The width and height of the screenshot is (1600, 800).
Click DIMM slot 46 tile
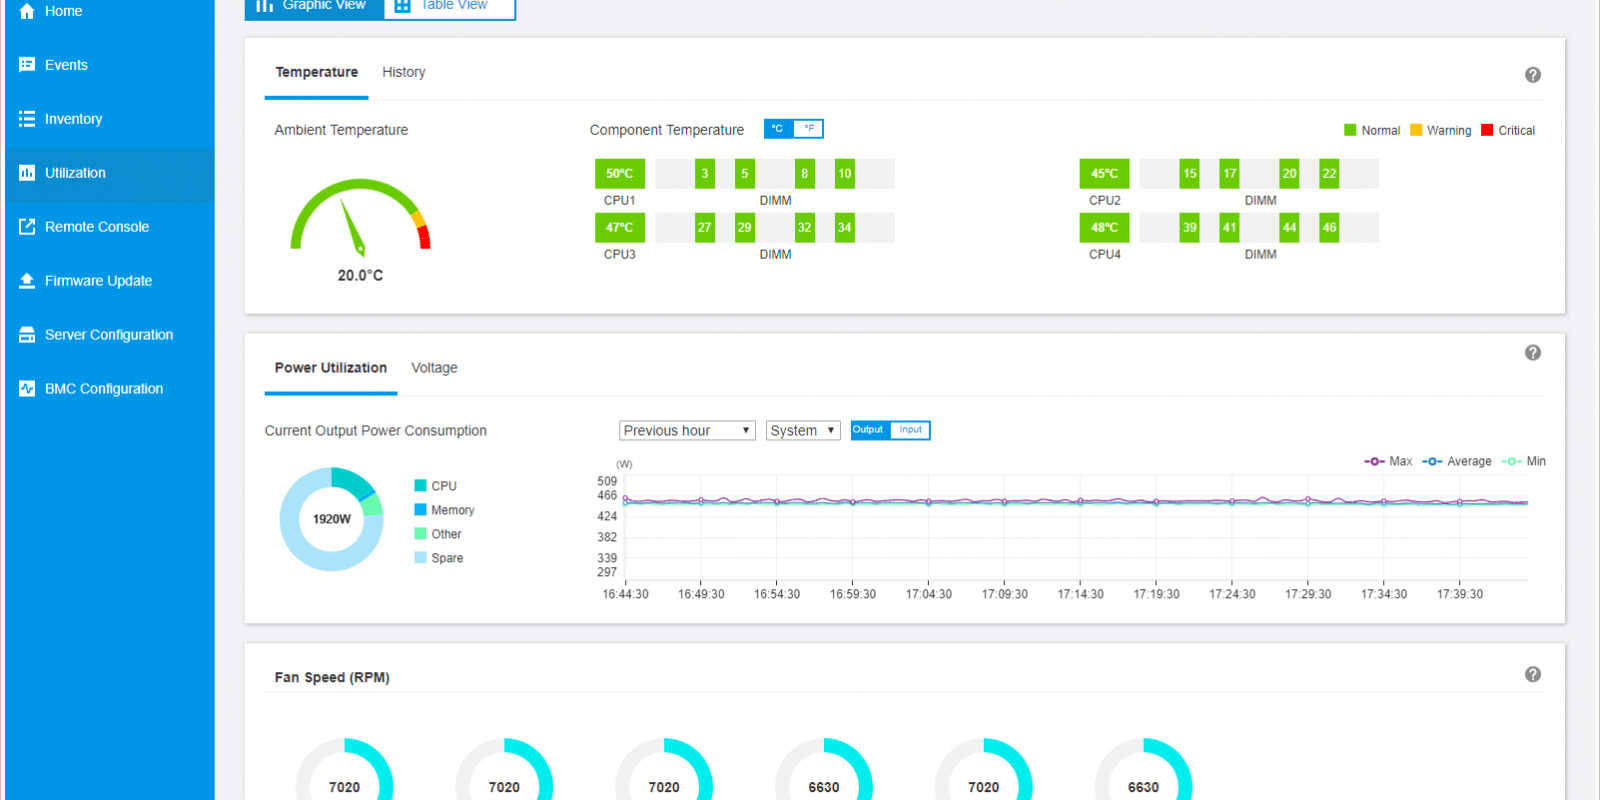click(x=1330, y=227)
